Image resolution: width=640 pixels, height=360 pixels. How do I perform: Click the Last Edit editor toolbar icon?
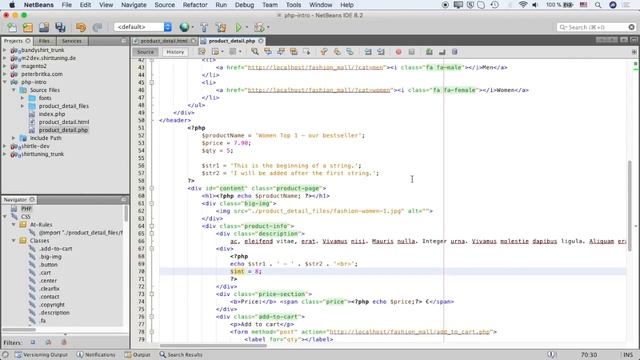tap(202, 52)
